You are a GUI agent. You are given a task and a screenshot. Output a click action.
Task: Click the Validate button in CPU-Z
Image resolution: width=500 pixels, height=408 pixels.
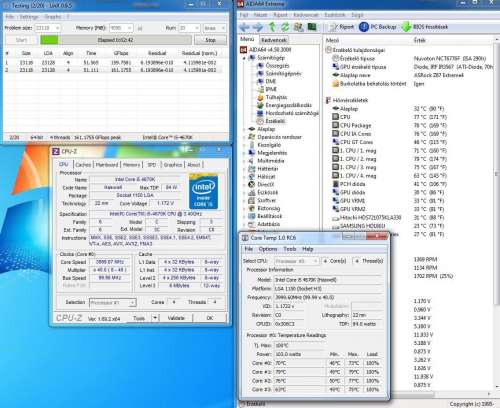pyautogui.click(x=176, y=318)
